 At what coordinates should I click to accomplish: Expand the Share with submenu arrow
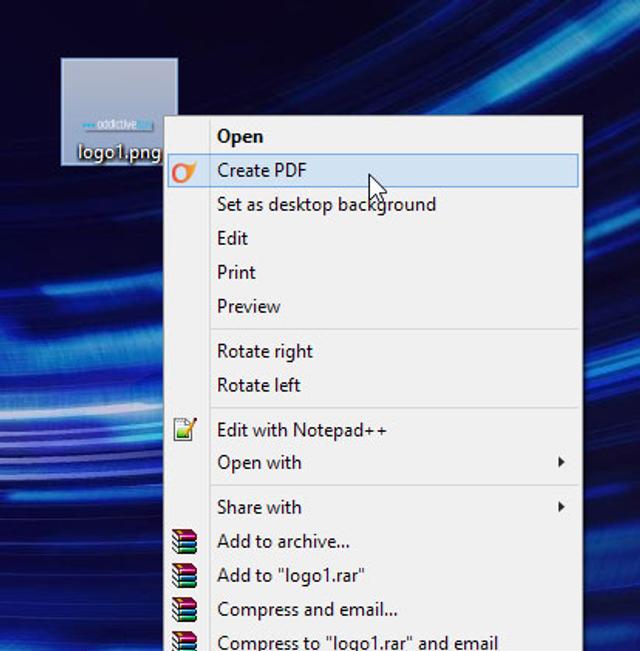click(x=561, y=507)
